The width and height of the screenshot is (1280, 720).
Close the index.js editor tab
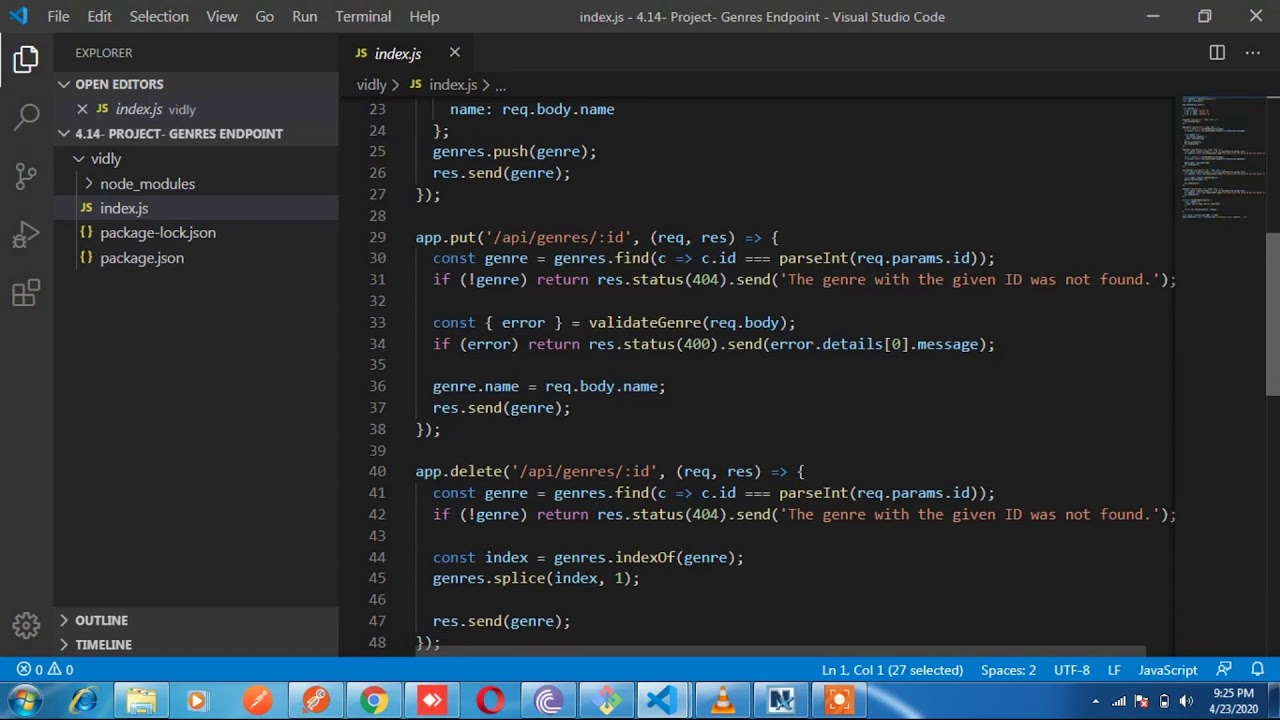click(455, 53)
